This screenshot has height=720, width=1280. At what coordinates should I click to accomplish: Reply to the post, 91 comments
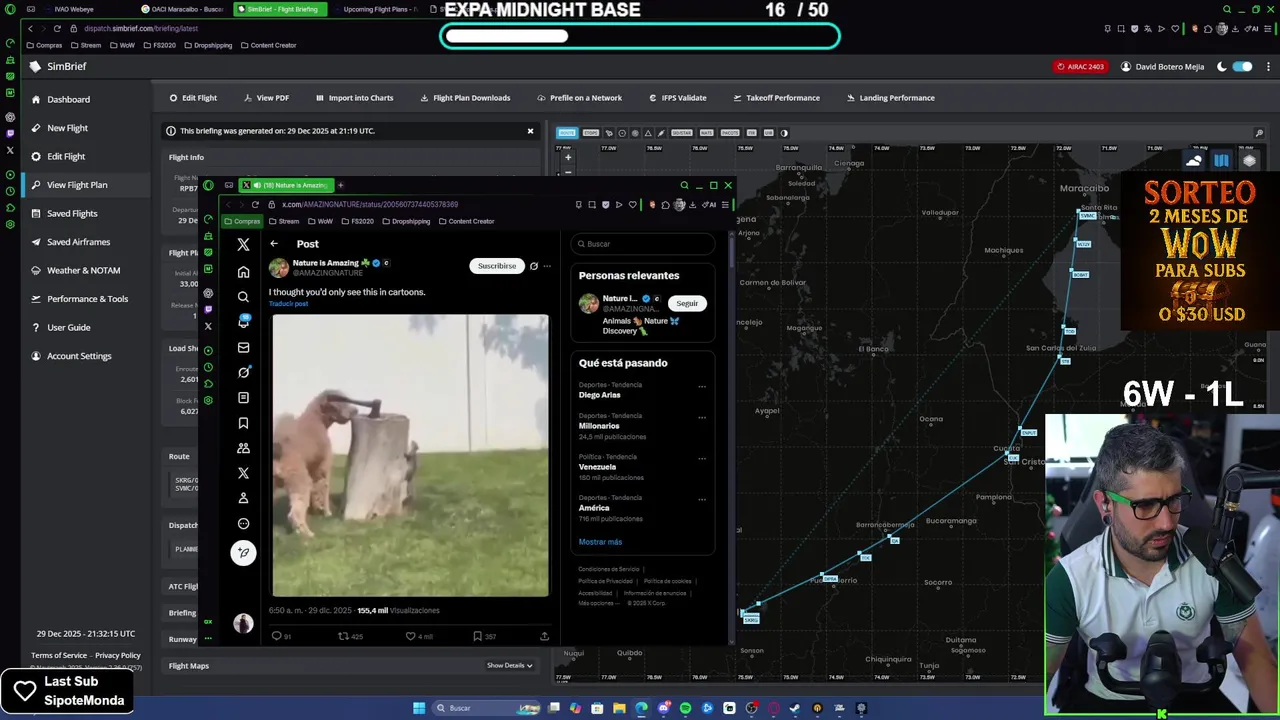[x=281, y=636]
